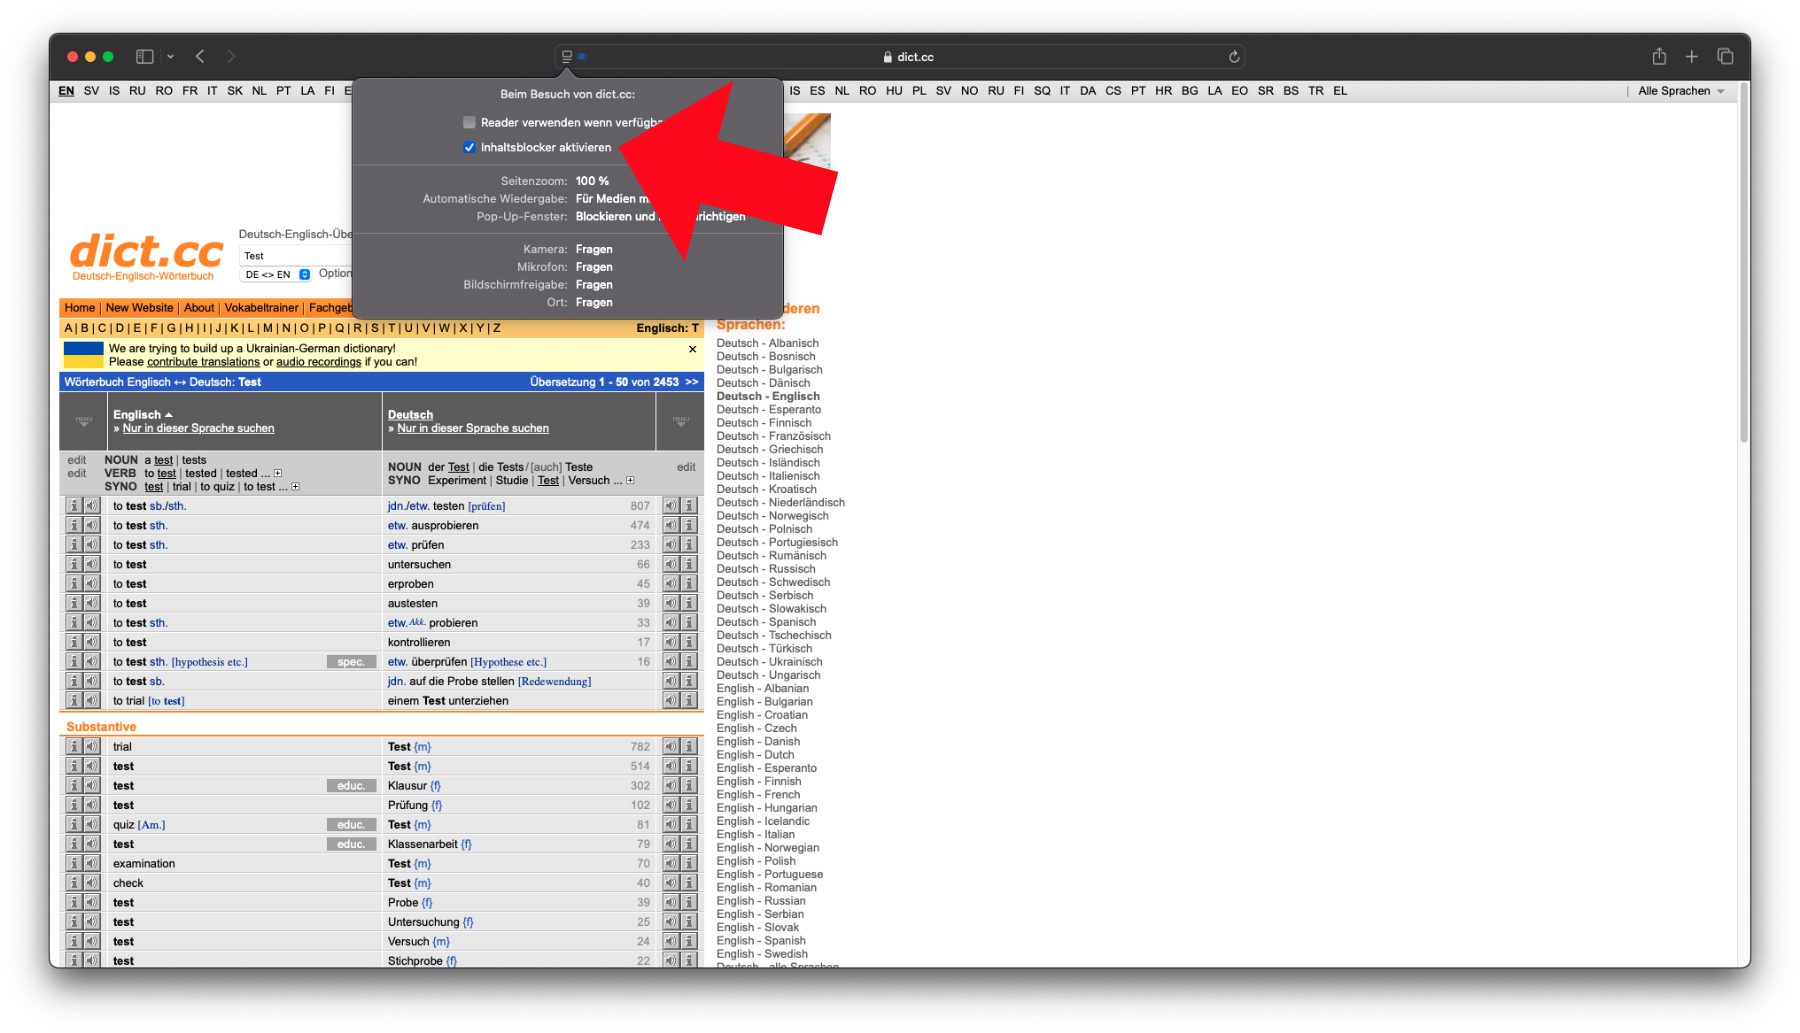Image resolution: width=1800 pixels, height=1033 pixels.
Task: Follow the 'contribute translations' link
Action: [x=203, y=362]
